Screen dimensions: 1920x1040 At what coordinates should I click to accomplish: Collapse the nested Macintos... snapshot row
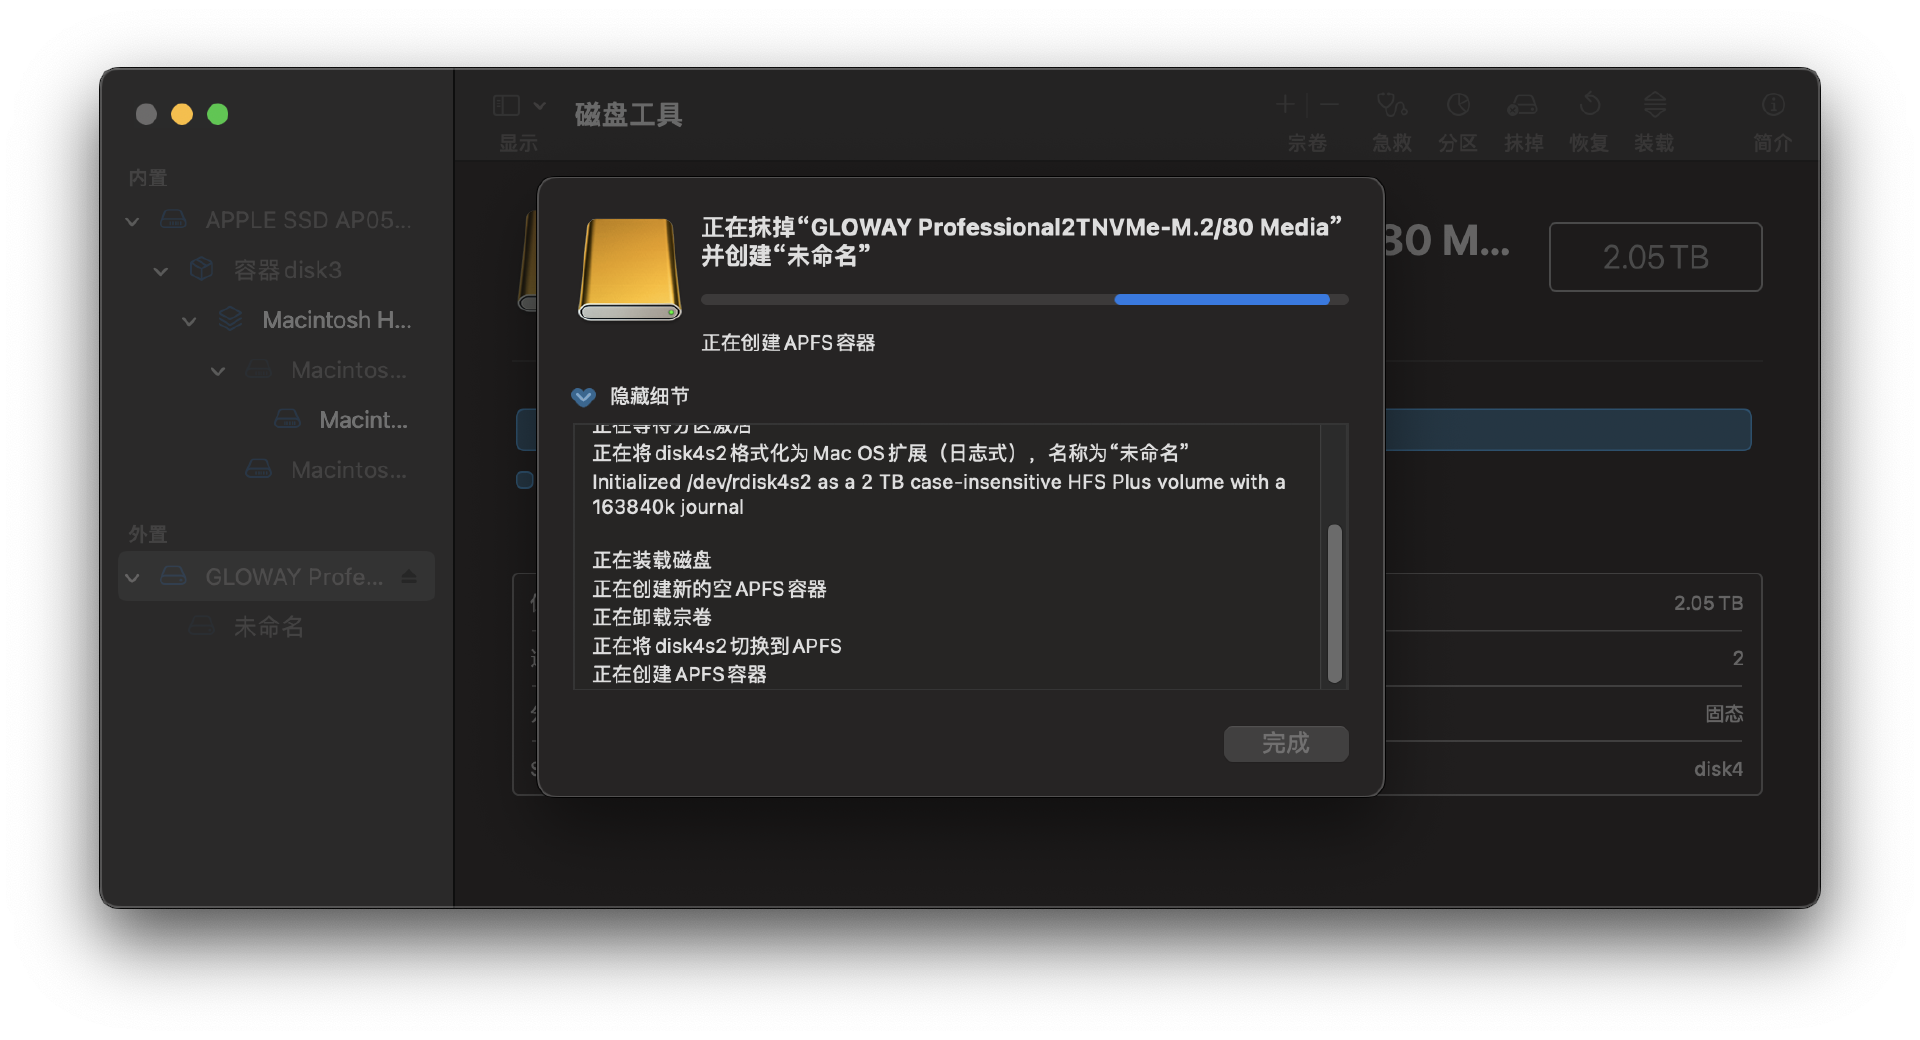[218, 371]
